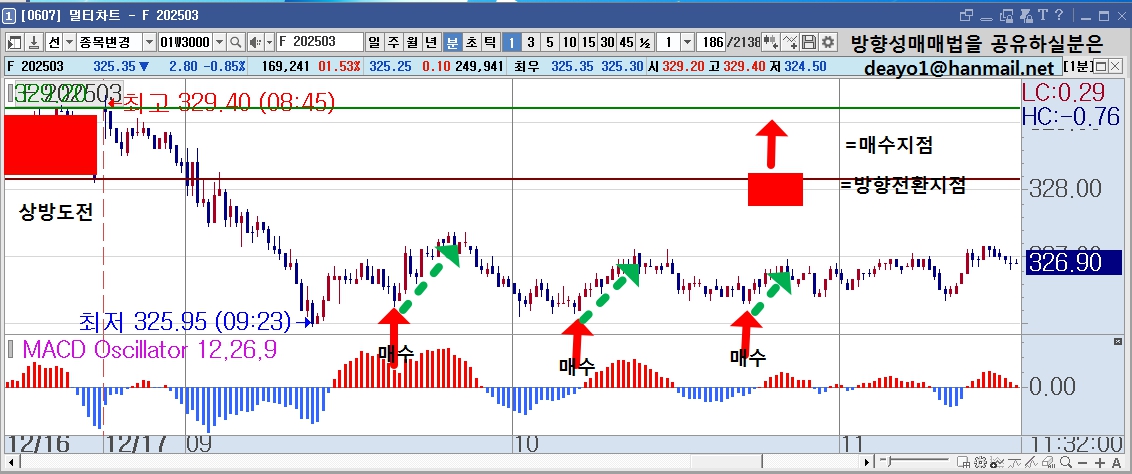Click the [1분] period label
1132x474 pixels.
pos(1079,68)
